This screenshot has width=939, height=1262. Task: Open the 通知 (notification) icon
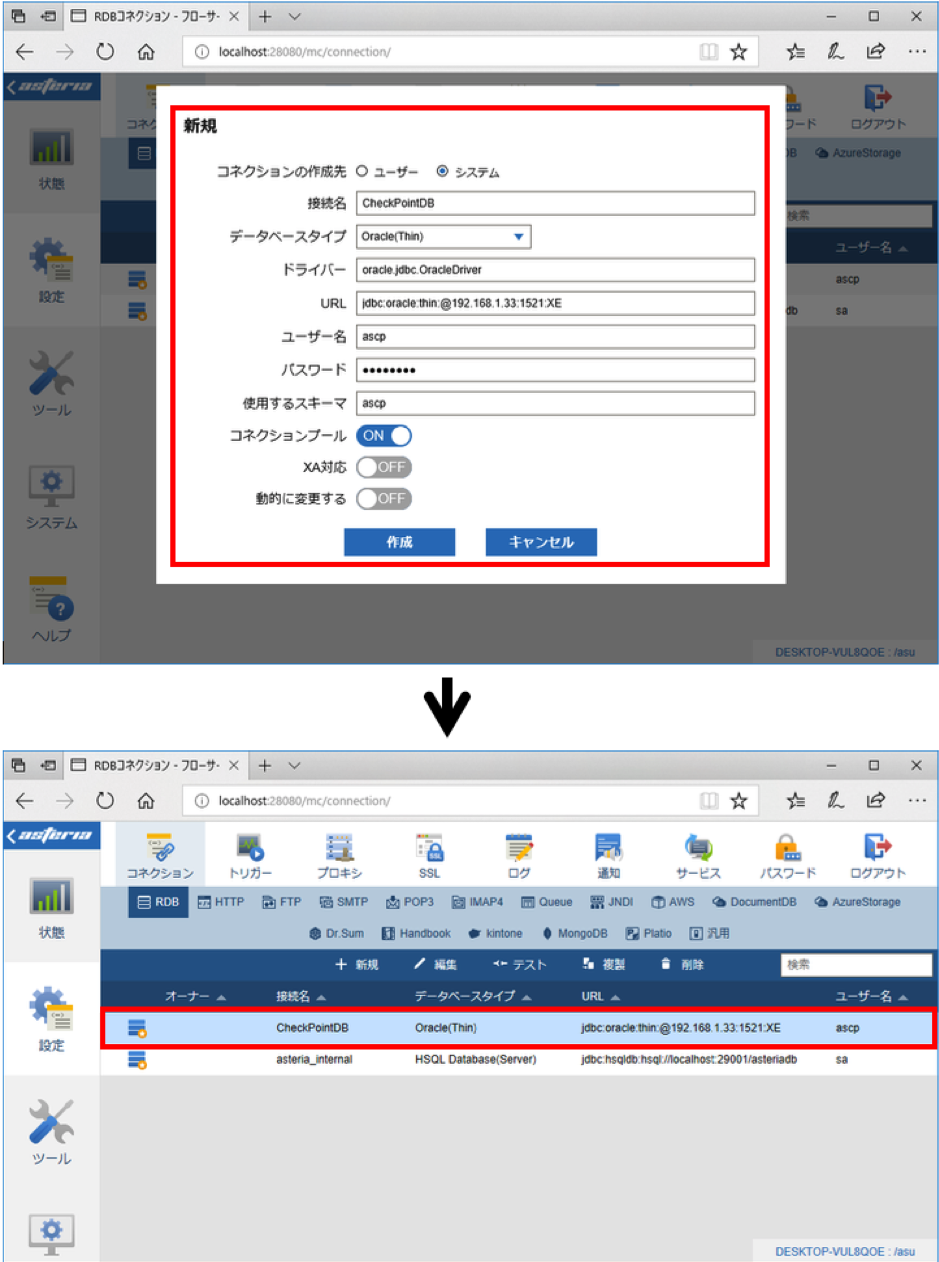pyautogui.click(x=608, y=855)
